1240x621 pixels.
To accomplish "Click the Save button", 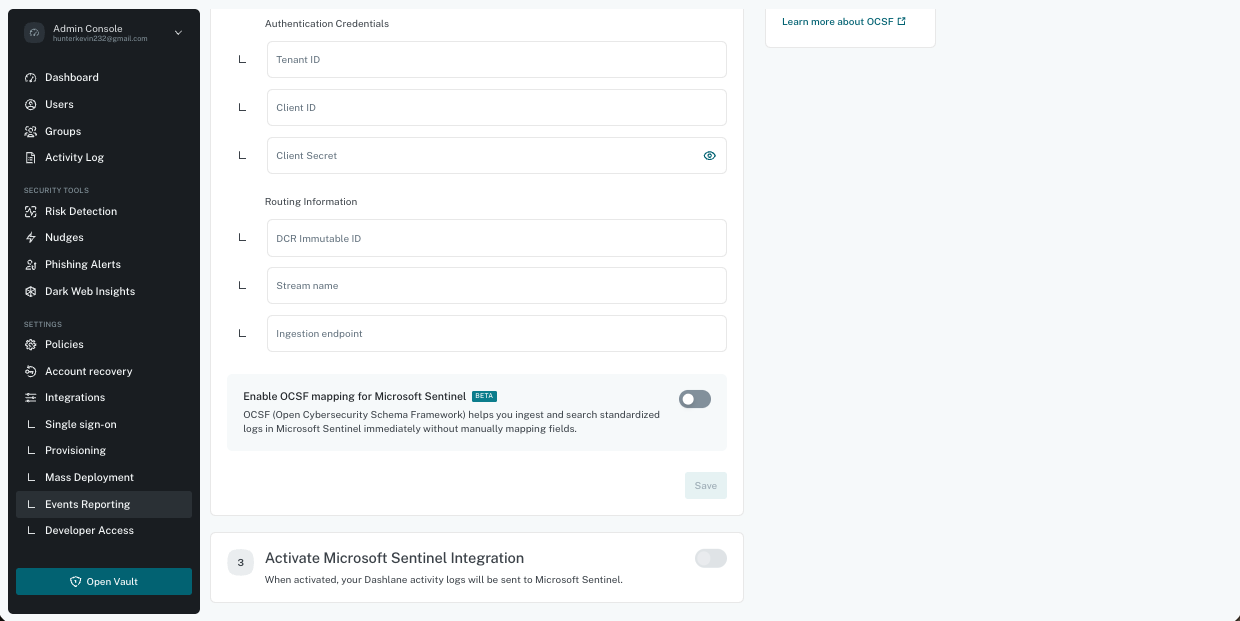I will point(706,486).
